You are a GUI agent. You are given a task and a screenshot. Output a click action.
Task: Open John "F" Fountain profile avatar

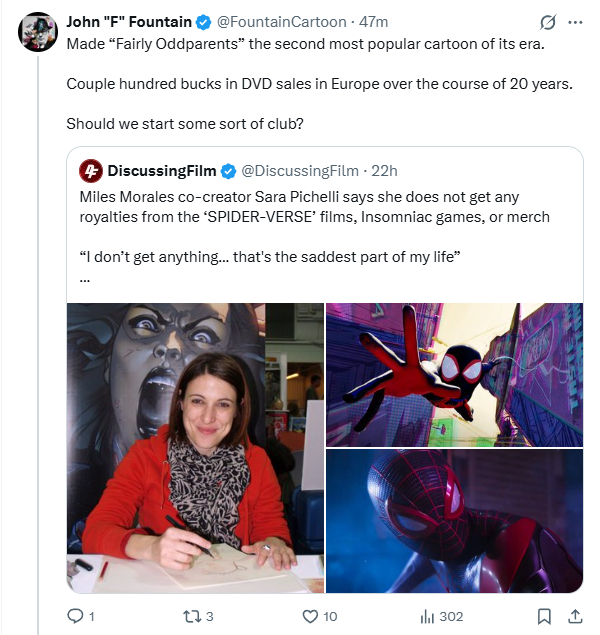pyautogui.click(x=37, y=31)
